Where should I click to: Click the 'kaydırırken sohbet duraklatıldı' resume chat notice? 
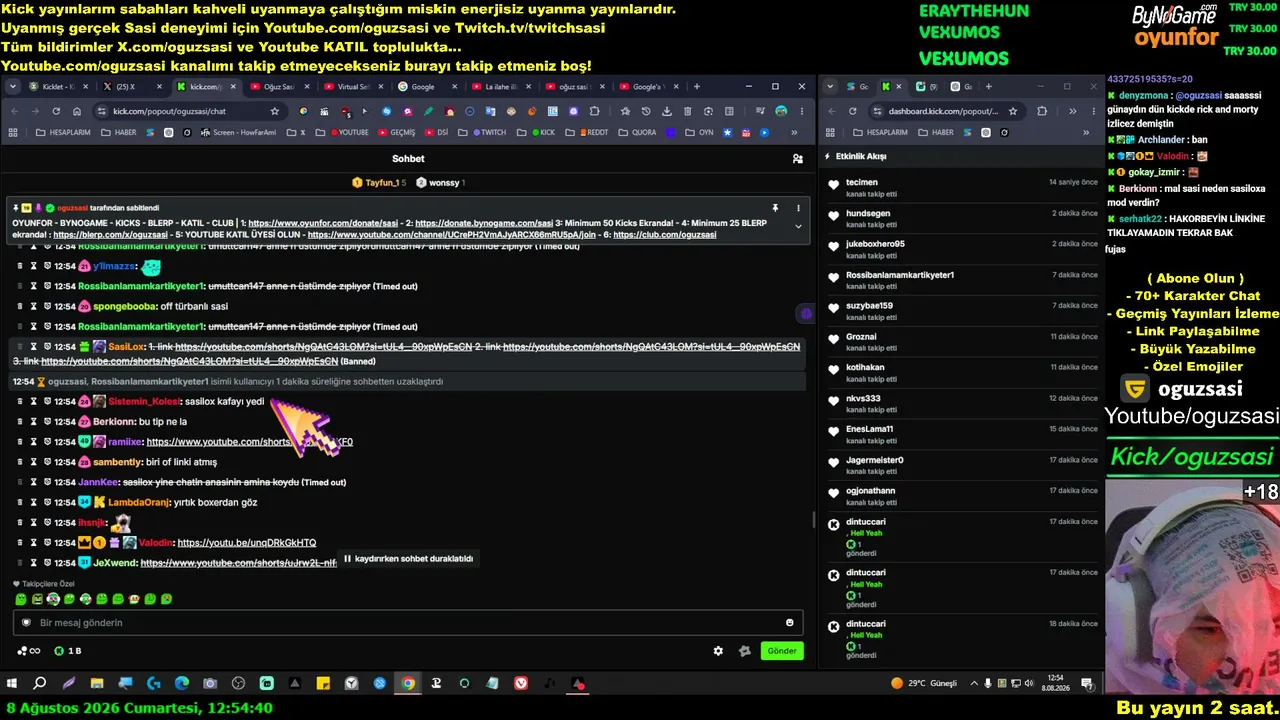[408, 559]
